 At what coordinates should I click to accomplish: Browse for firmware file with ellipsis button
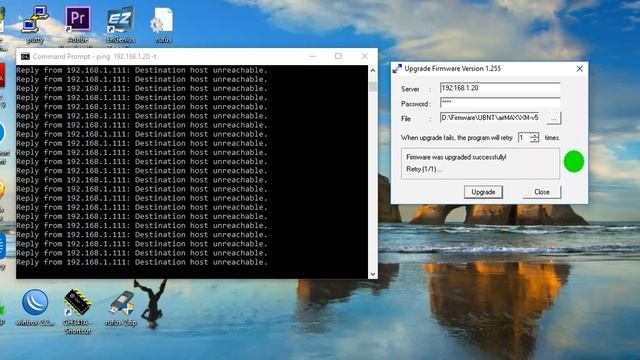(x=554, y=118)
